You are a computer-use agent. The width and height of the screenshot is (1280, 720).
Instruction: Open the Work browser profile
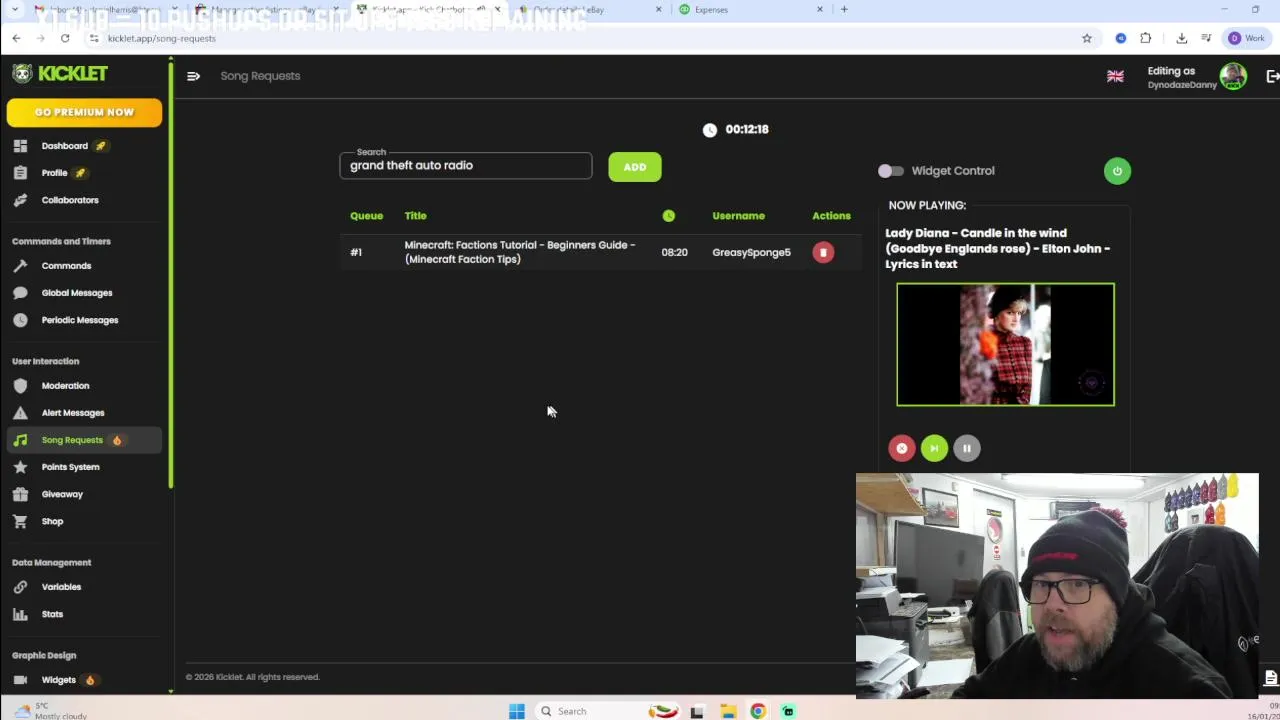click(x=1247, y=38)
